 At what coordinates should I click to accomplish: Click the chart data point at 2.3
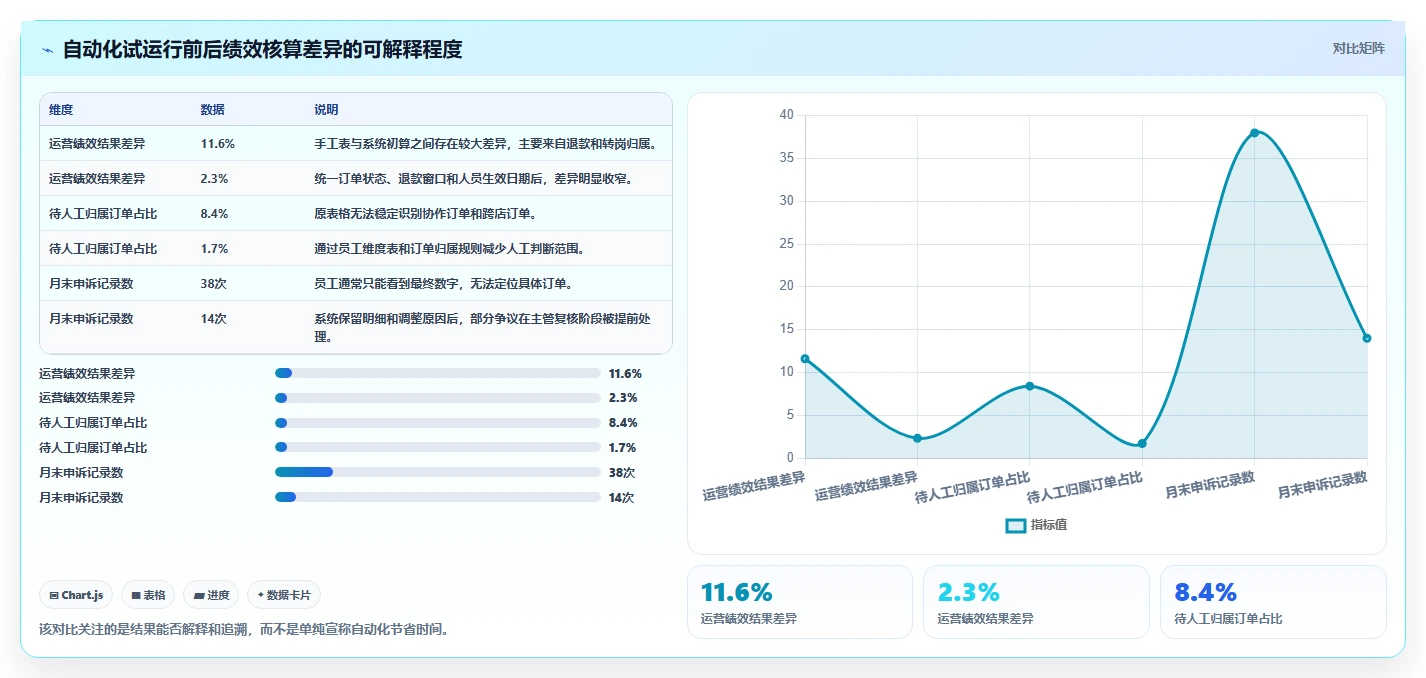tap(917, 438)
